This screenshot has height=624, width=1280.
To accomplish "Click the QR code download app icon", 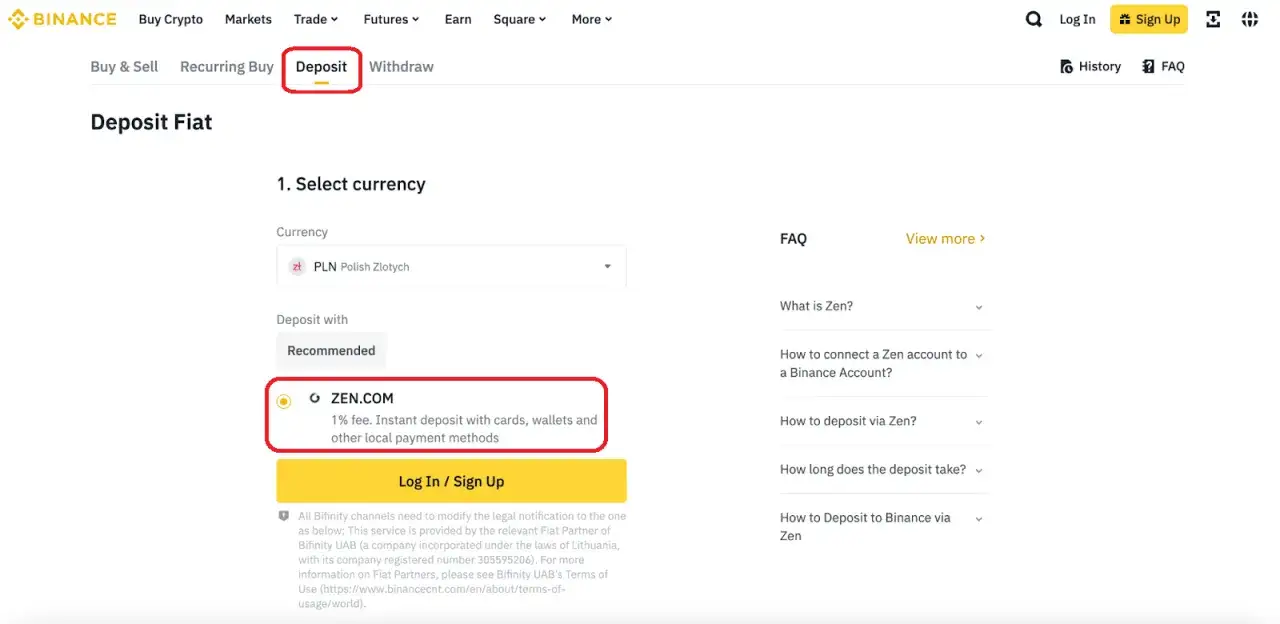I will pos(1212,18).
